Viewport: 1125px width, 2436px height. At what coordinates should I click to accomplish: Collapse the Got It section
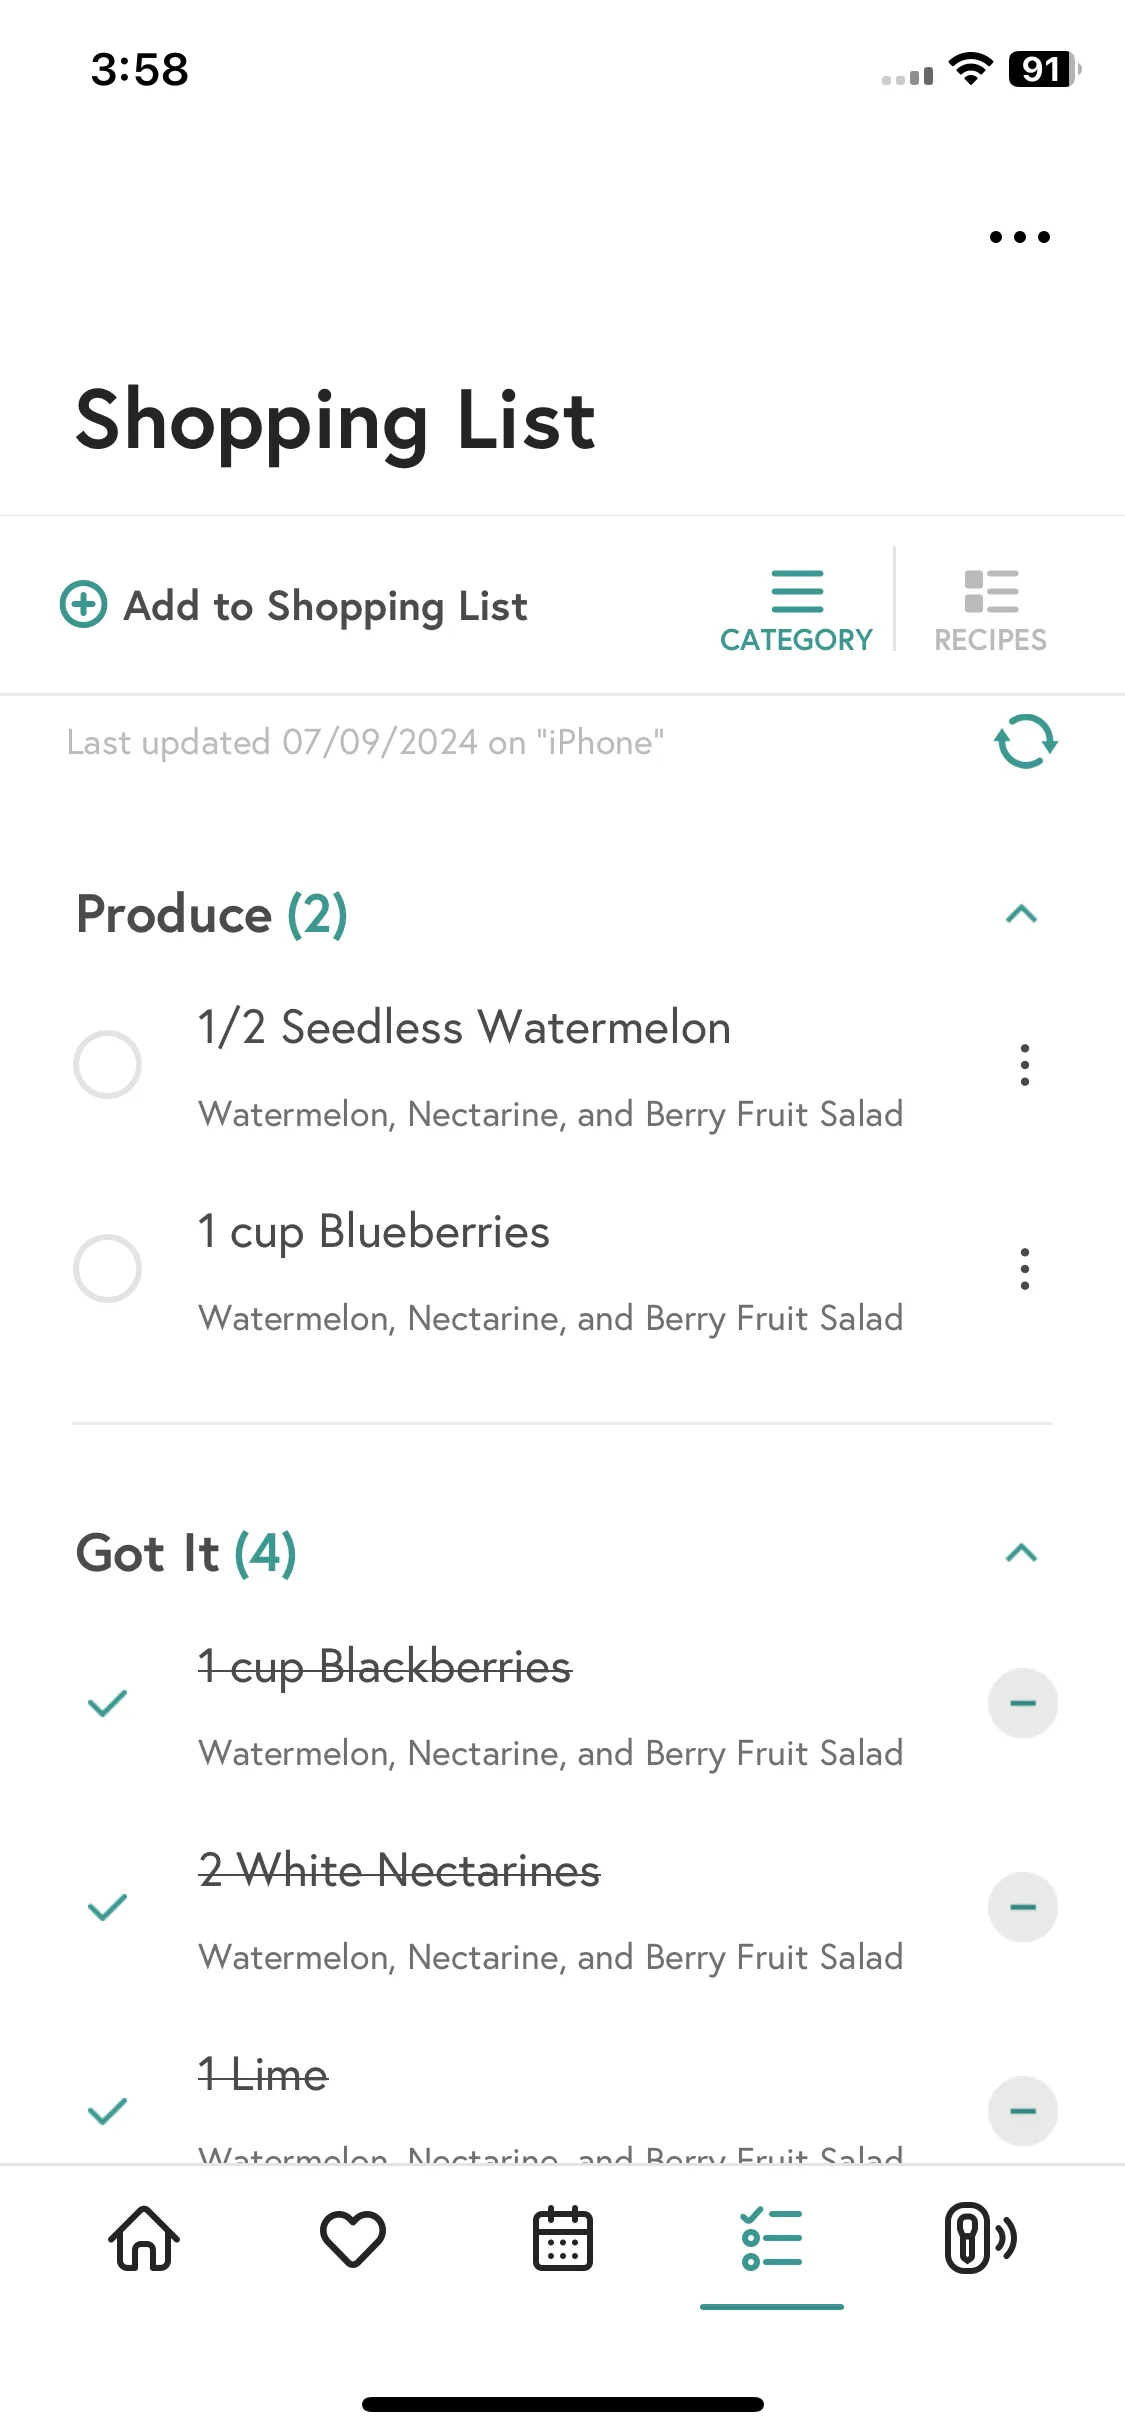pyautogui.click(x=1021, y=1553)
